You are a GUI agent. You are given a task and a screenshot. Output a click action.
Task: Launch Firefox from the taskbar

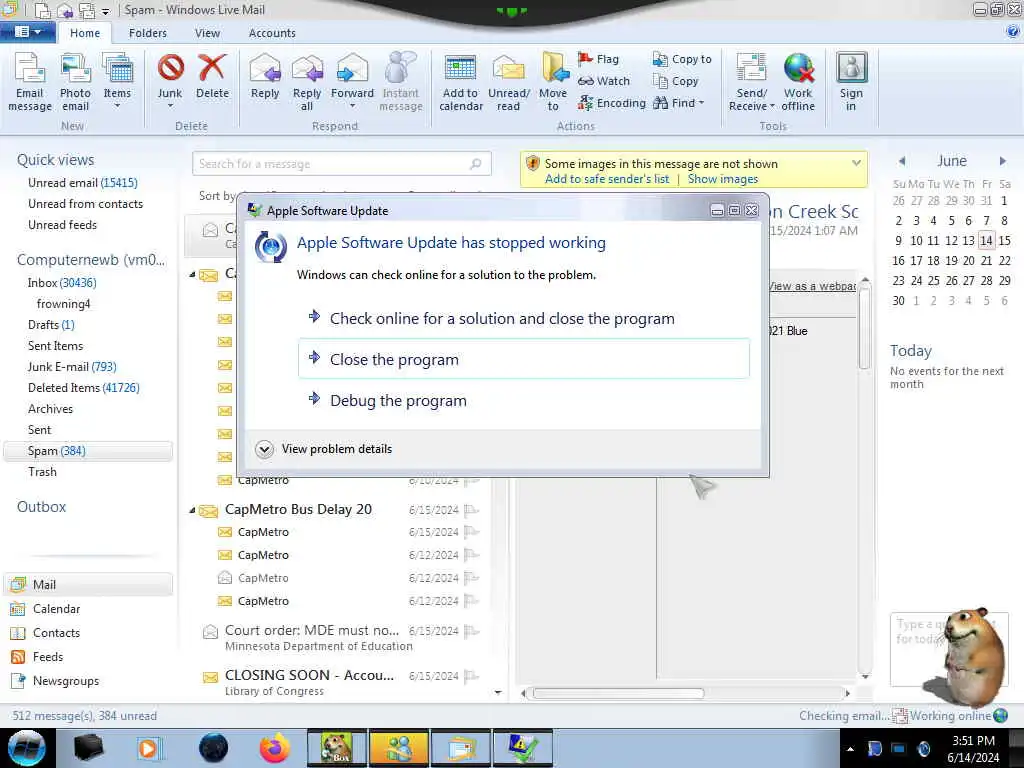click(275, 748)
